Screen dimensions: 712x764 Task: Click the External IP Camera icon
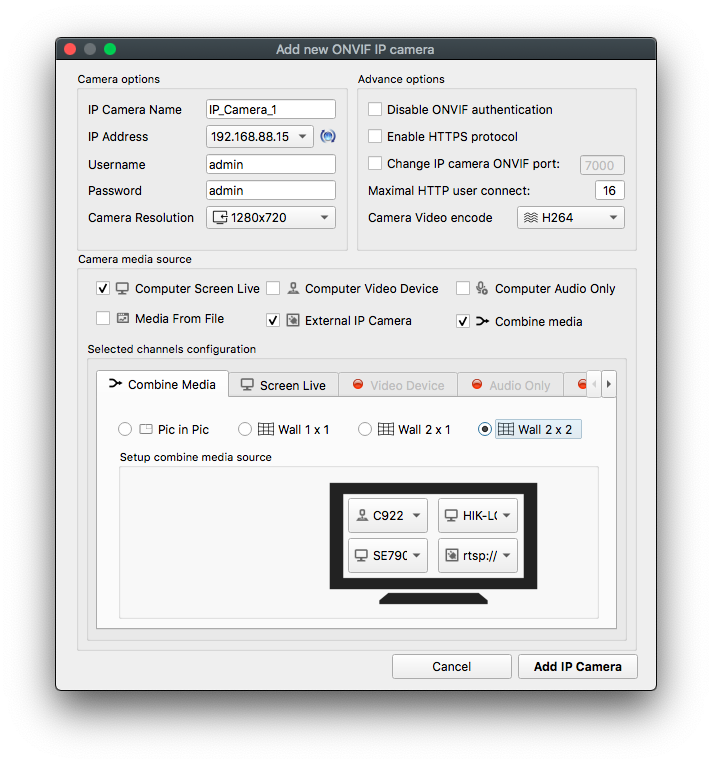(x=292, y=321)
